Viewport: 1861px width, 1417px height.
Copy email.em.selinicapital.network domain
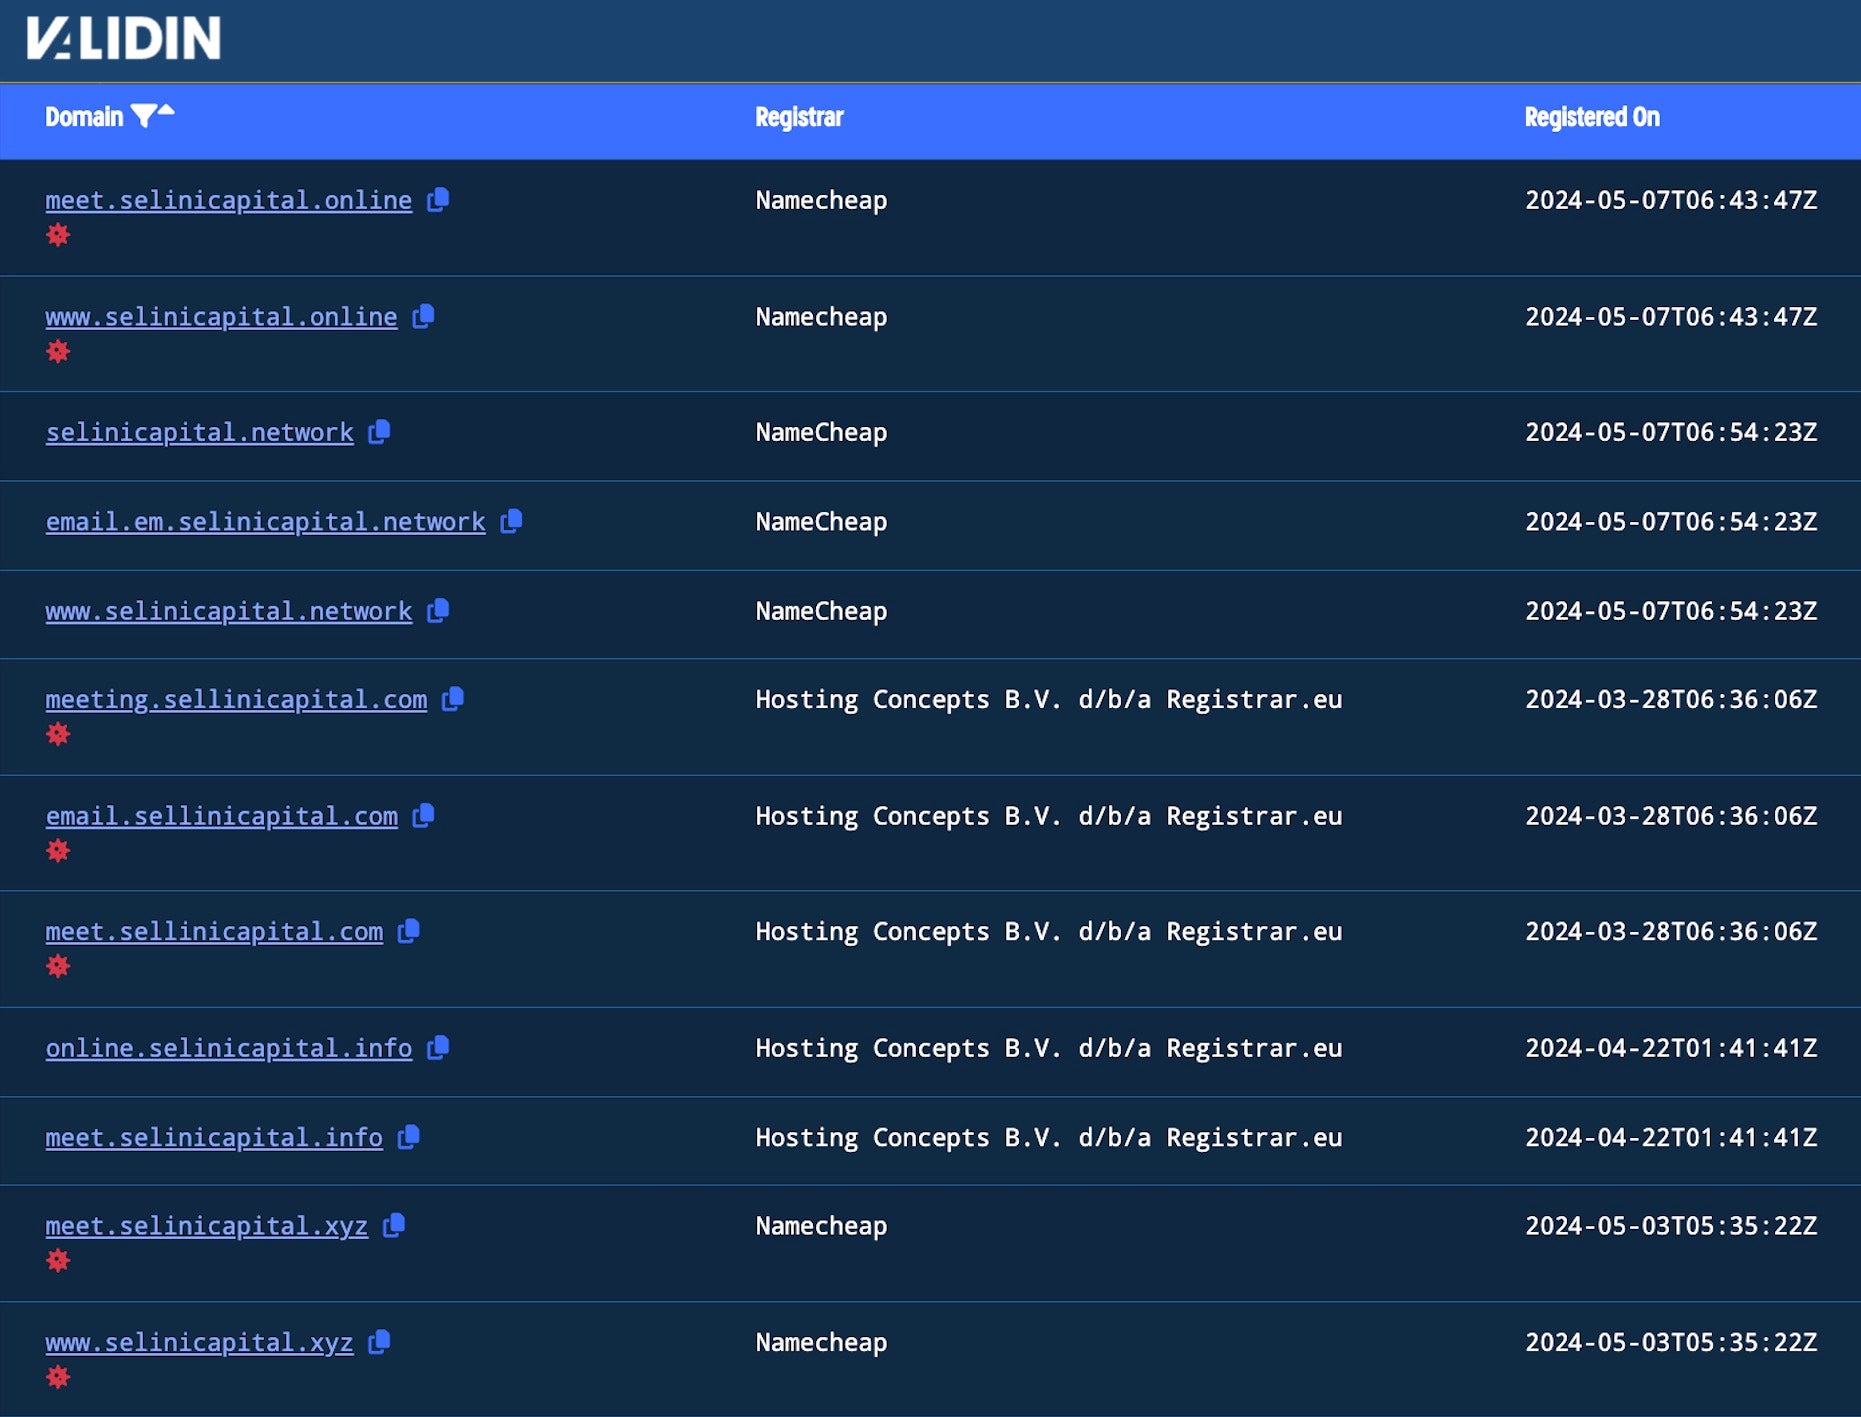(x=511, y=521)
